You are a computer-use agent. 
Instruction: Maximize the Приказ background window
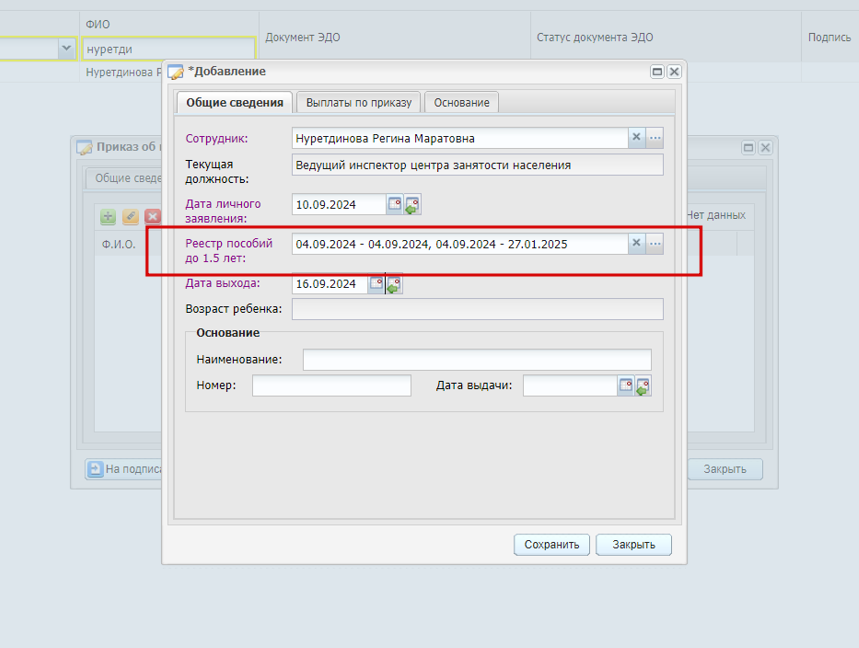click(748, 147)
